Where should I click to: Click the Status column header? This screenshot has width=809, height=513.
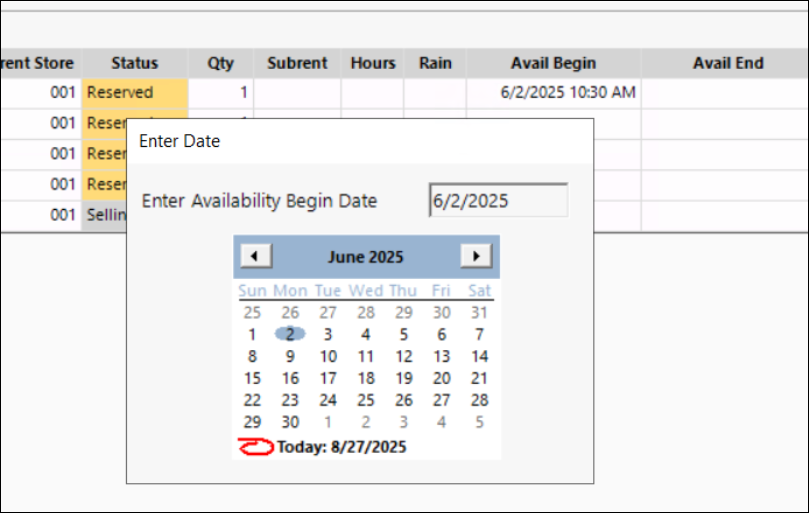pyautogui.click(x=135, y=63)
